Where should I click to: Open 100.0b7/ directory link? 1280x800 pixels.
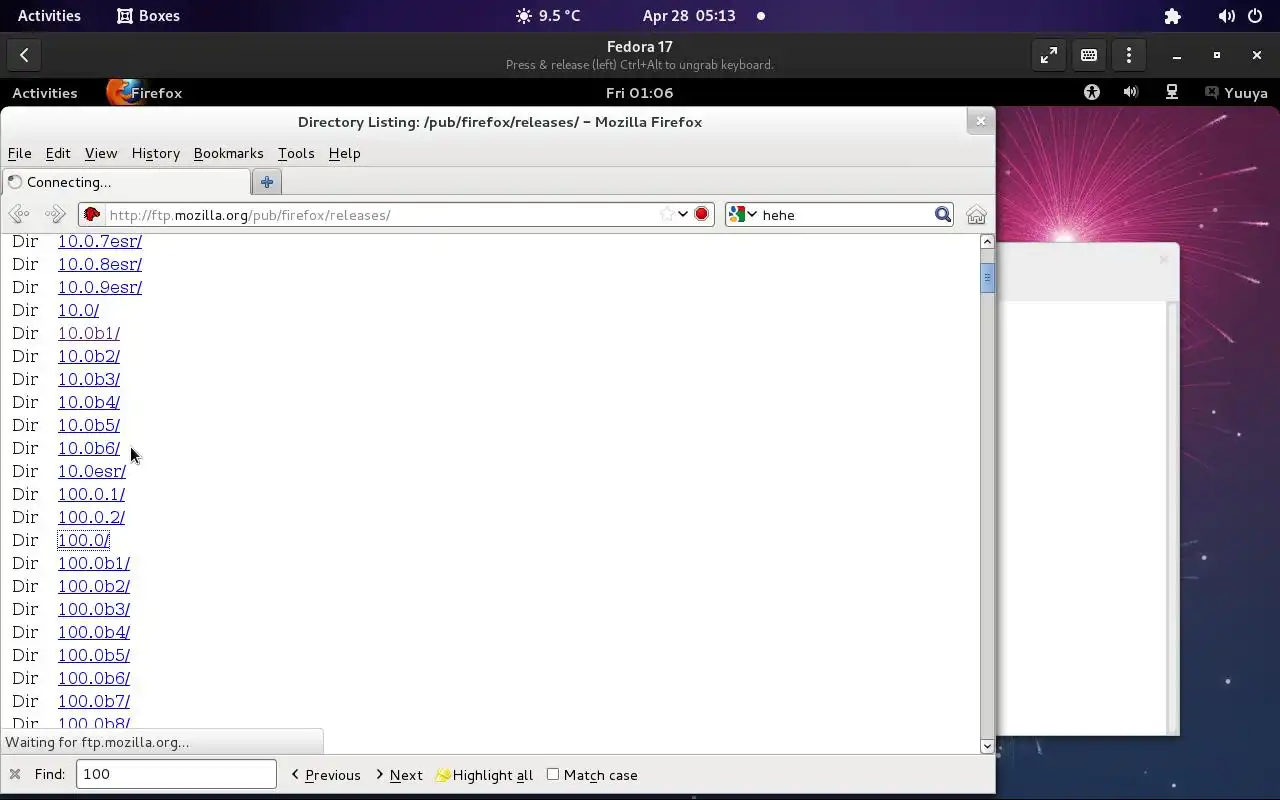[x=93, y=701]
